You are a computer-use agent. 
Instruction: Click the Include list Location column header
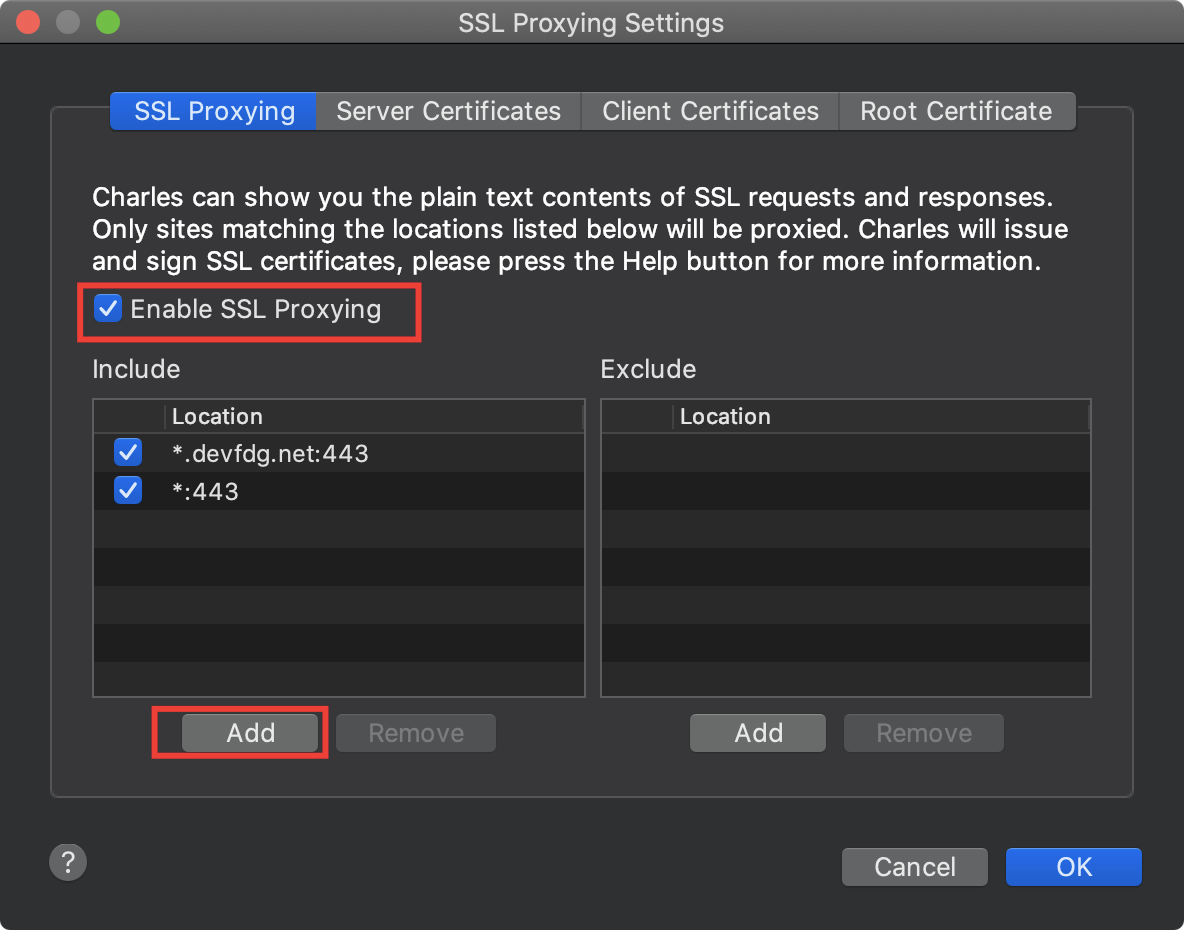coord(374,417)
